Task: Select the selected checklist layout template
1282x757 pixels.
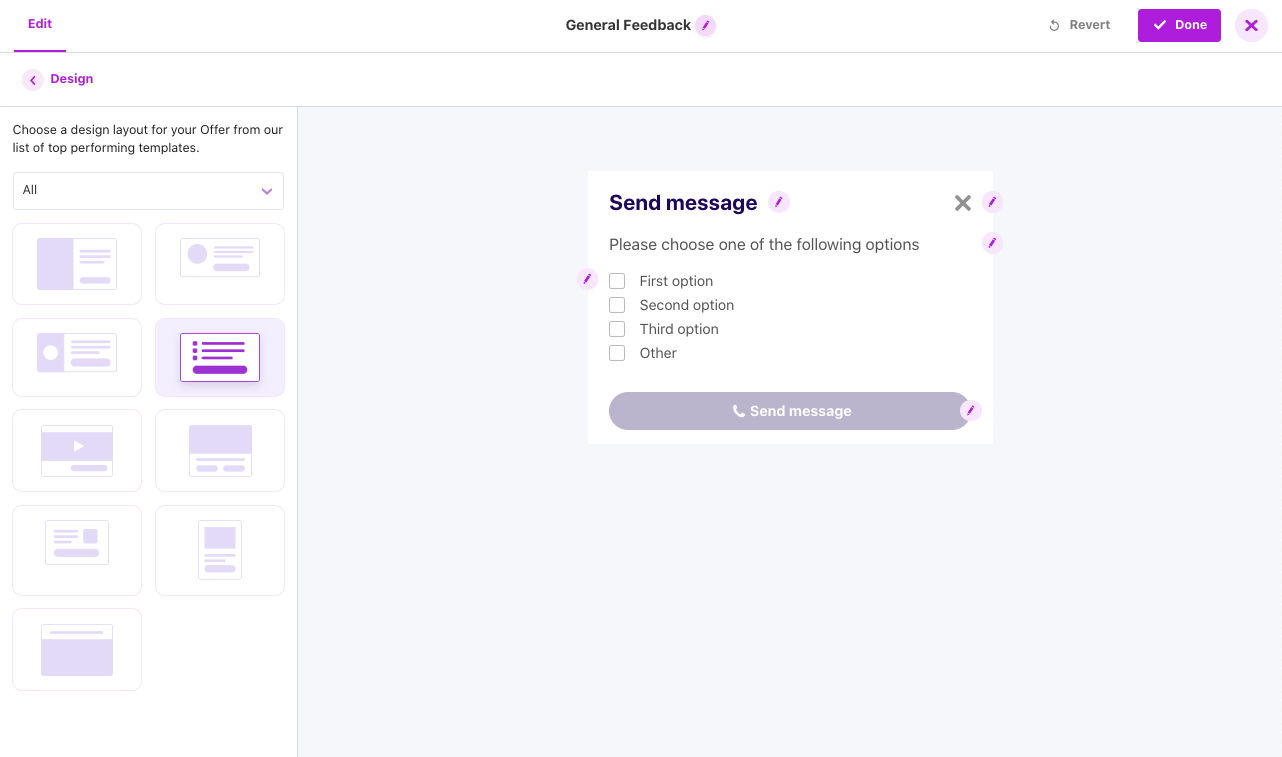Action: [220, 357]
